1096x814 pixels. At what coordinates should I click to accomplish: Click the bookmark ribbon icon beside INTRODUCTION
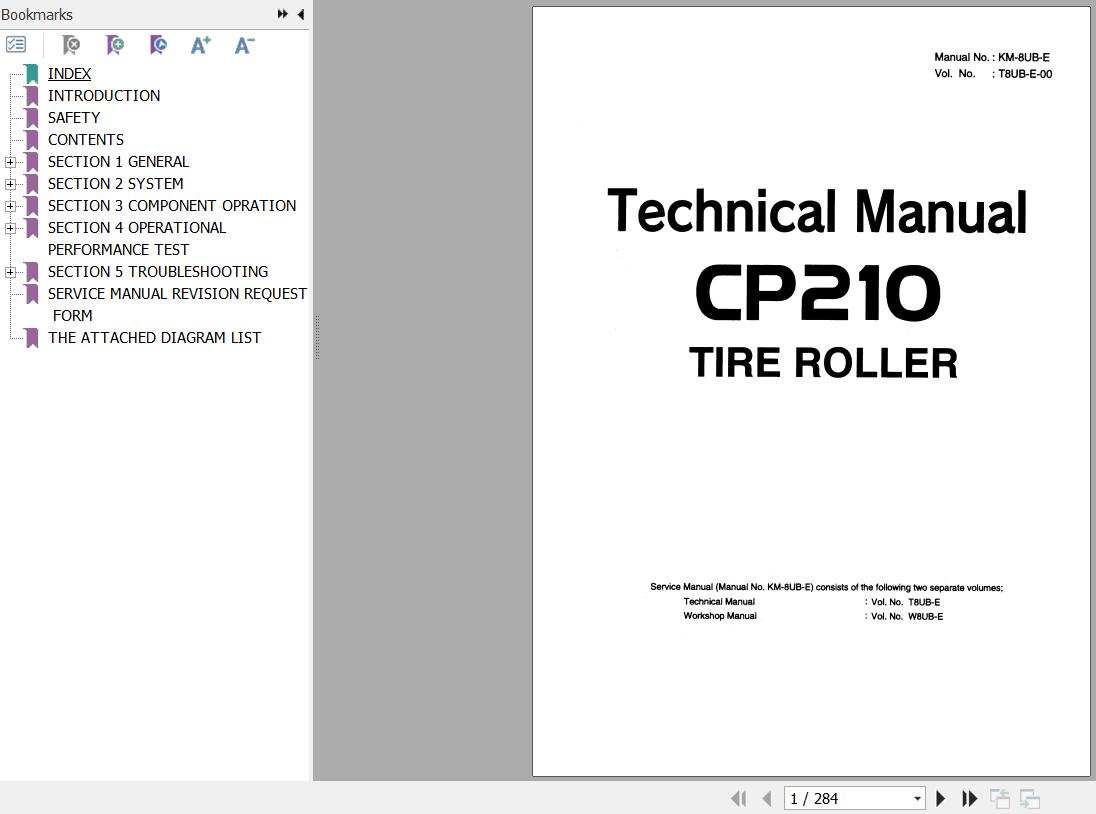(31, 96)
